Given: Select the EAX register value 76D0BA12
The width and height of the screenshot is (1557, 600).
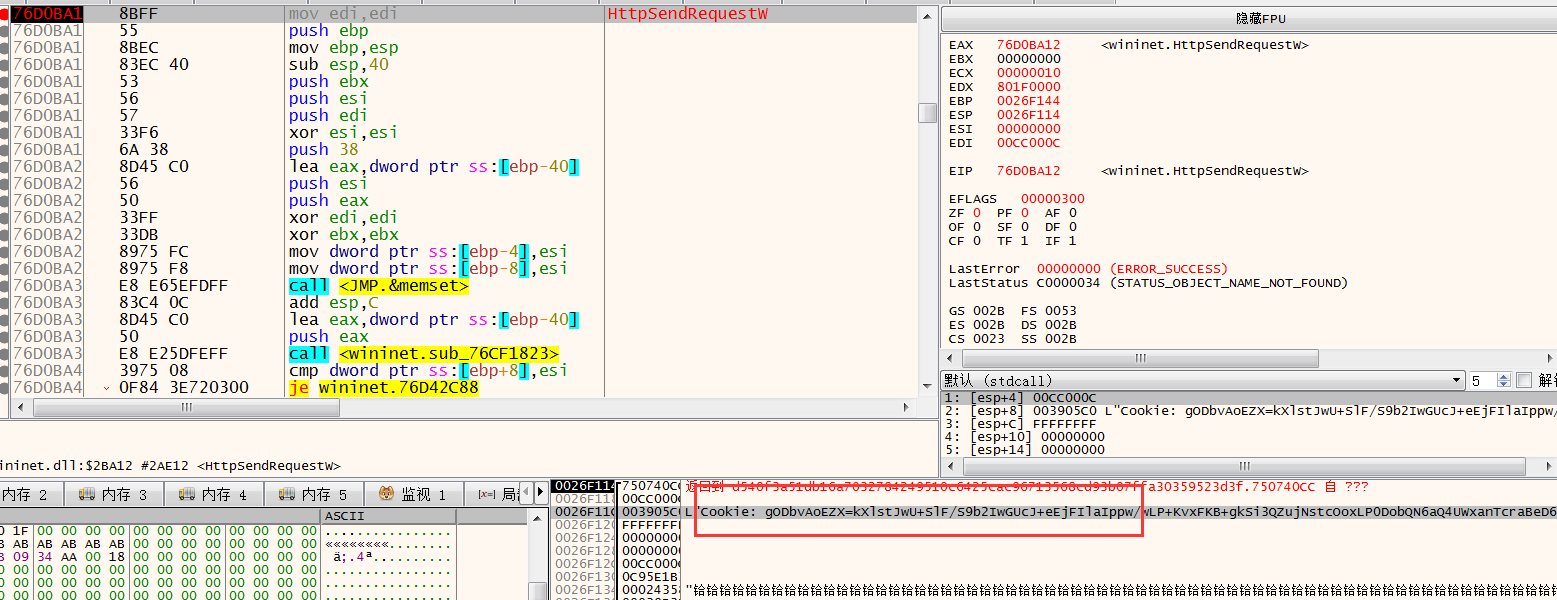Looking at the screenshot, I should point(1028,45).
